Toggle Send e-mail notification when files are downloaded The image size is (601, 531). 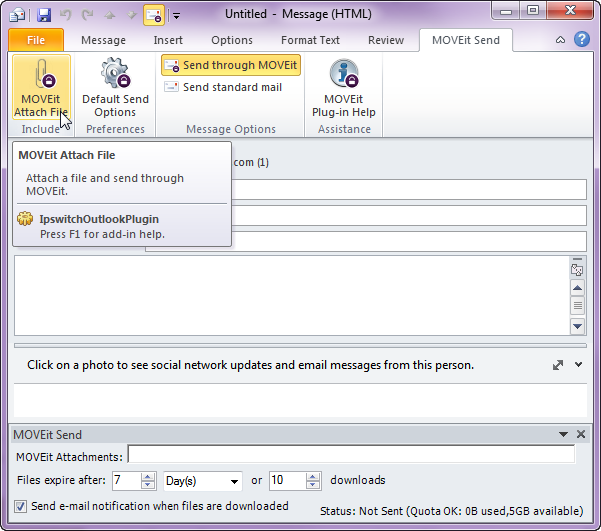(x=20, y=506)
